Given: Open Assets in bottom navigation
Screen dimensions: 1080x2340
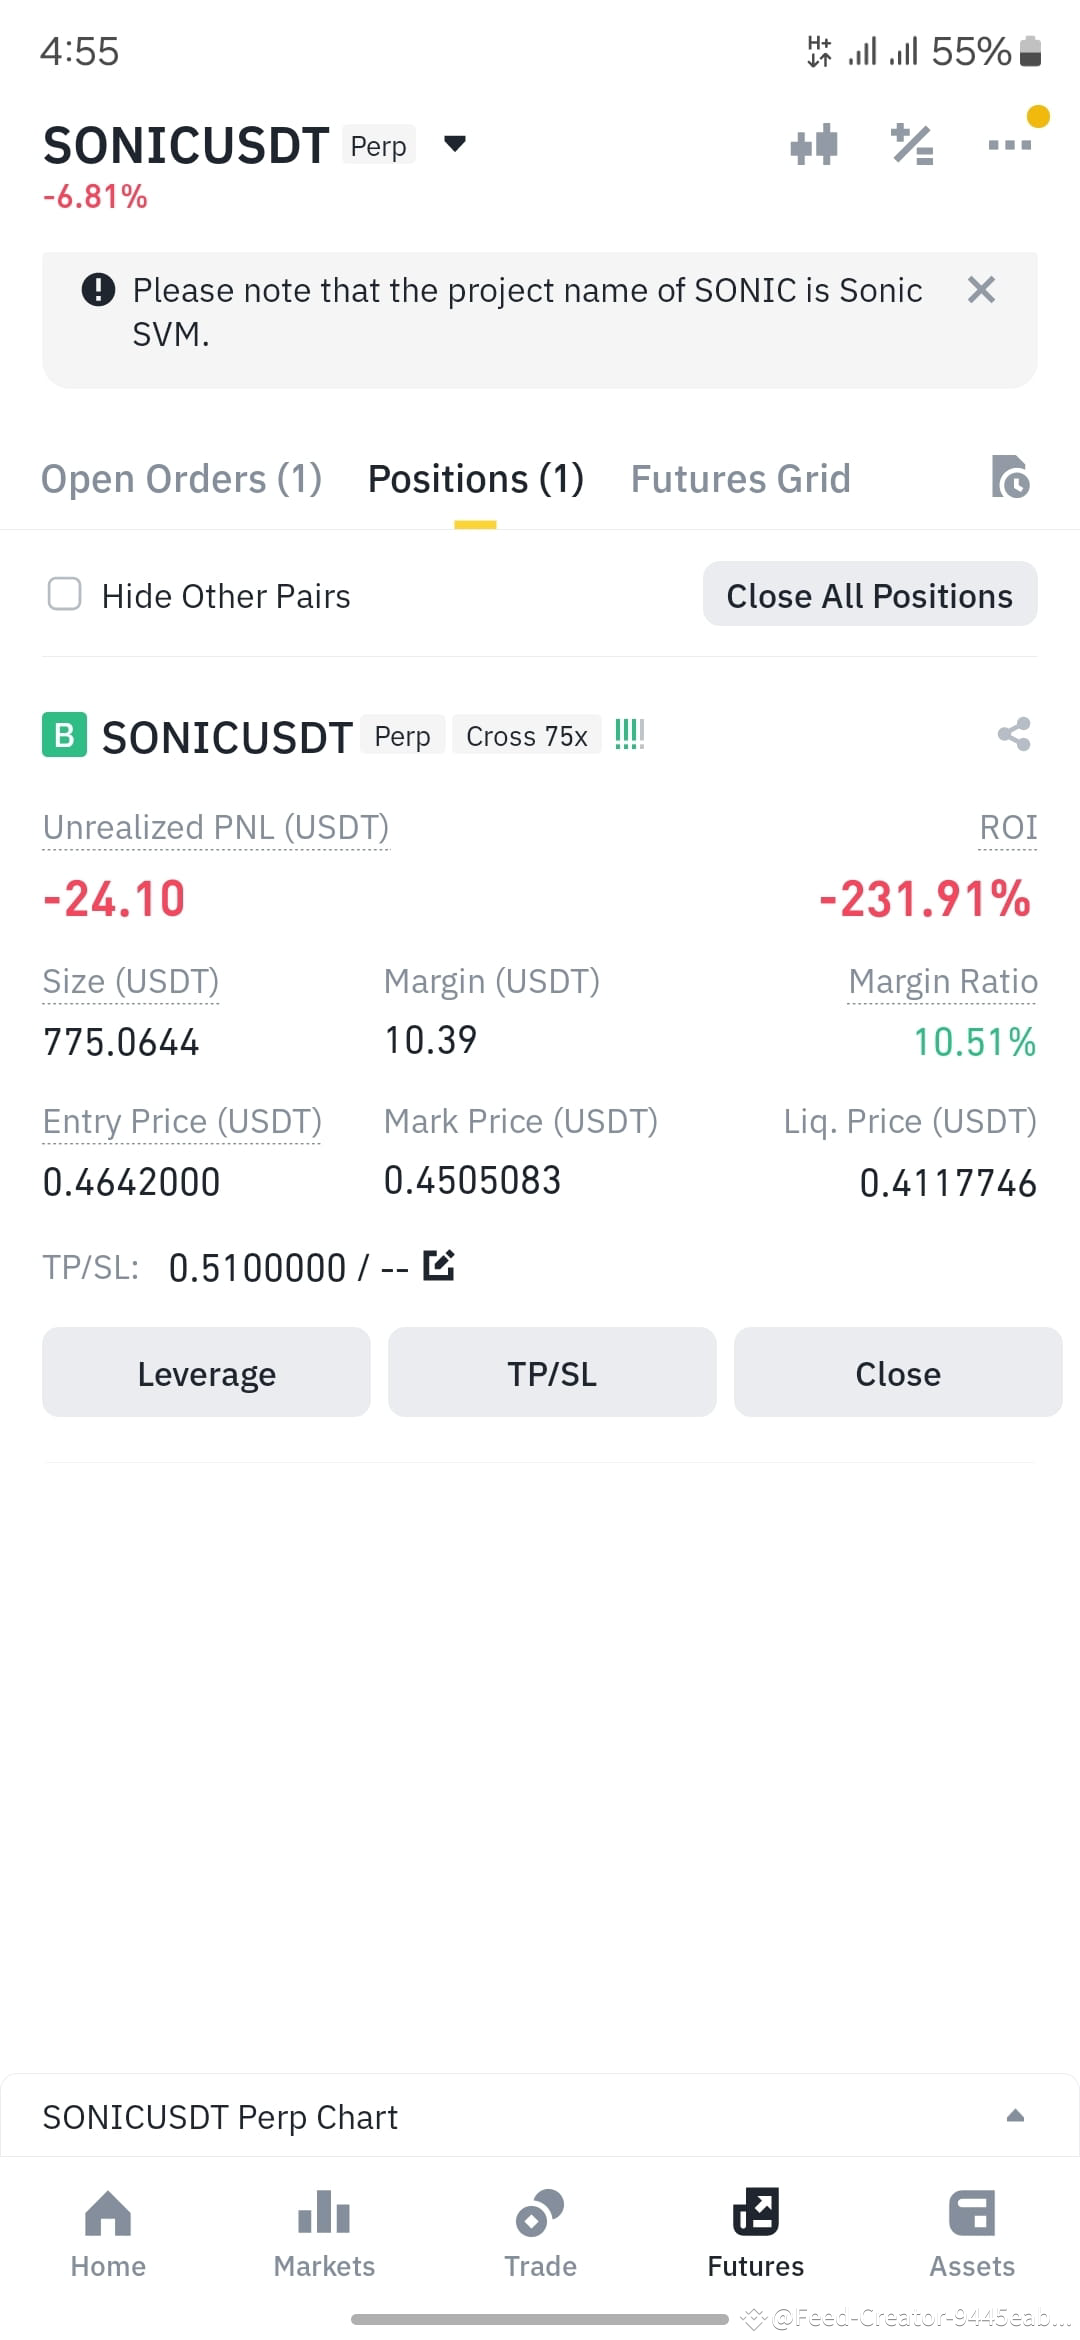Looking at the screenshot, I should coord(972,2234).
